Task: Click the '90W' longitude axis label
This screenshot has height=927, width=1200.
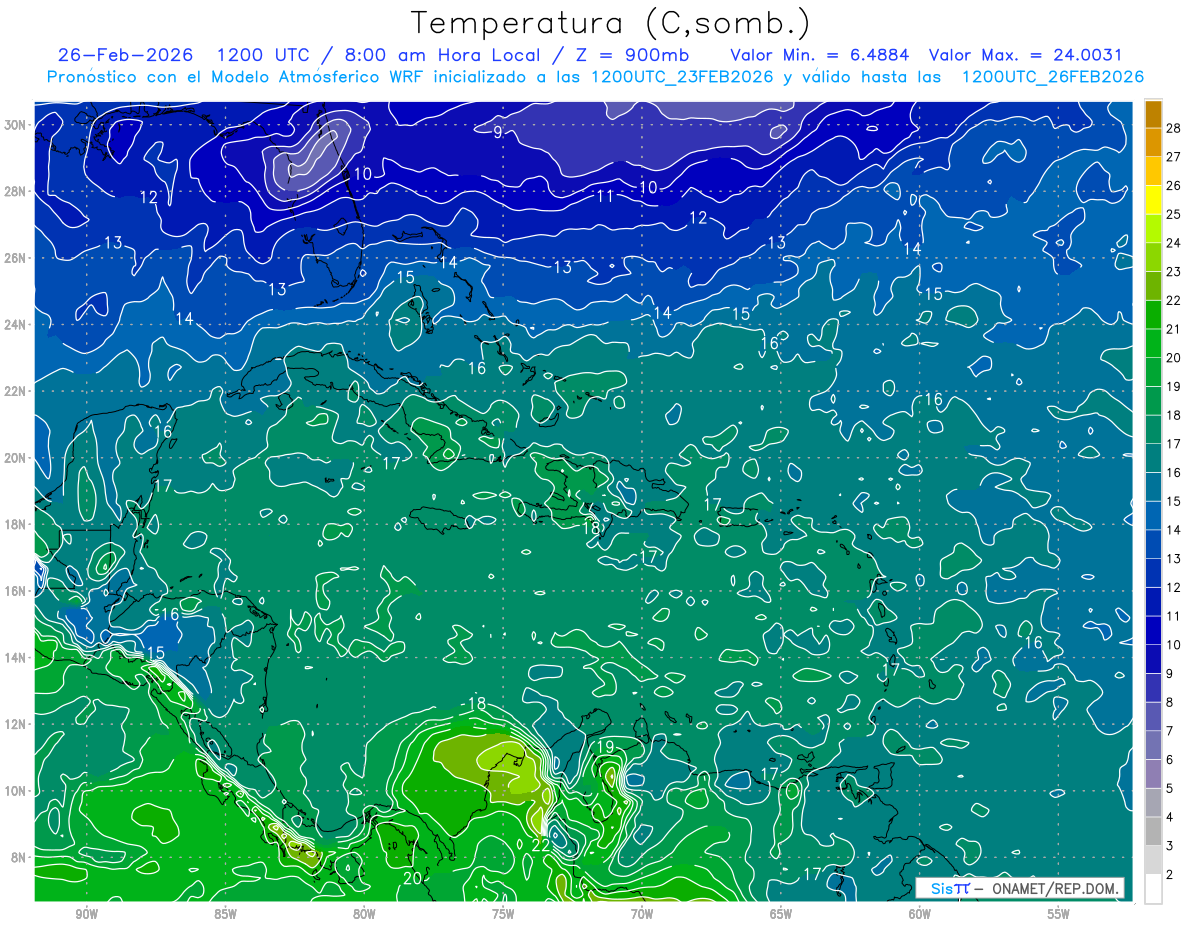Action: click(87, 914)
